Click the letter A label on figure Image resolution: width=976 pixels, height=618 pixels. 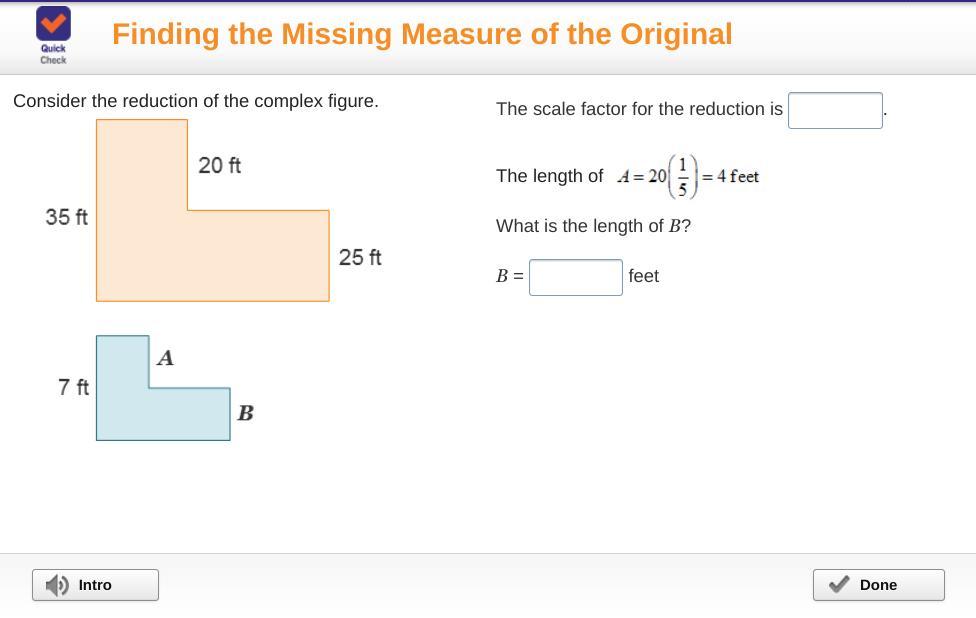coord(166,357)
